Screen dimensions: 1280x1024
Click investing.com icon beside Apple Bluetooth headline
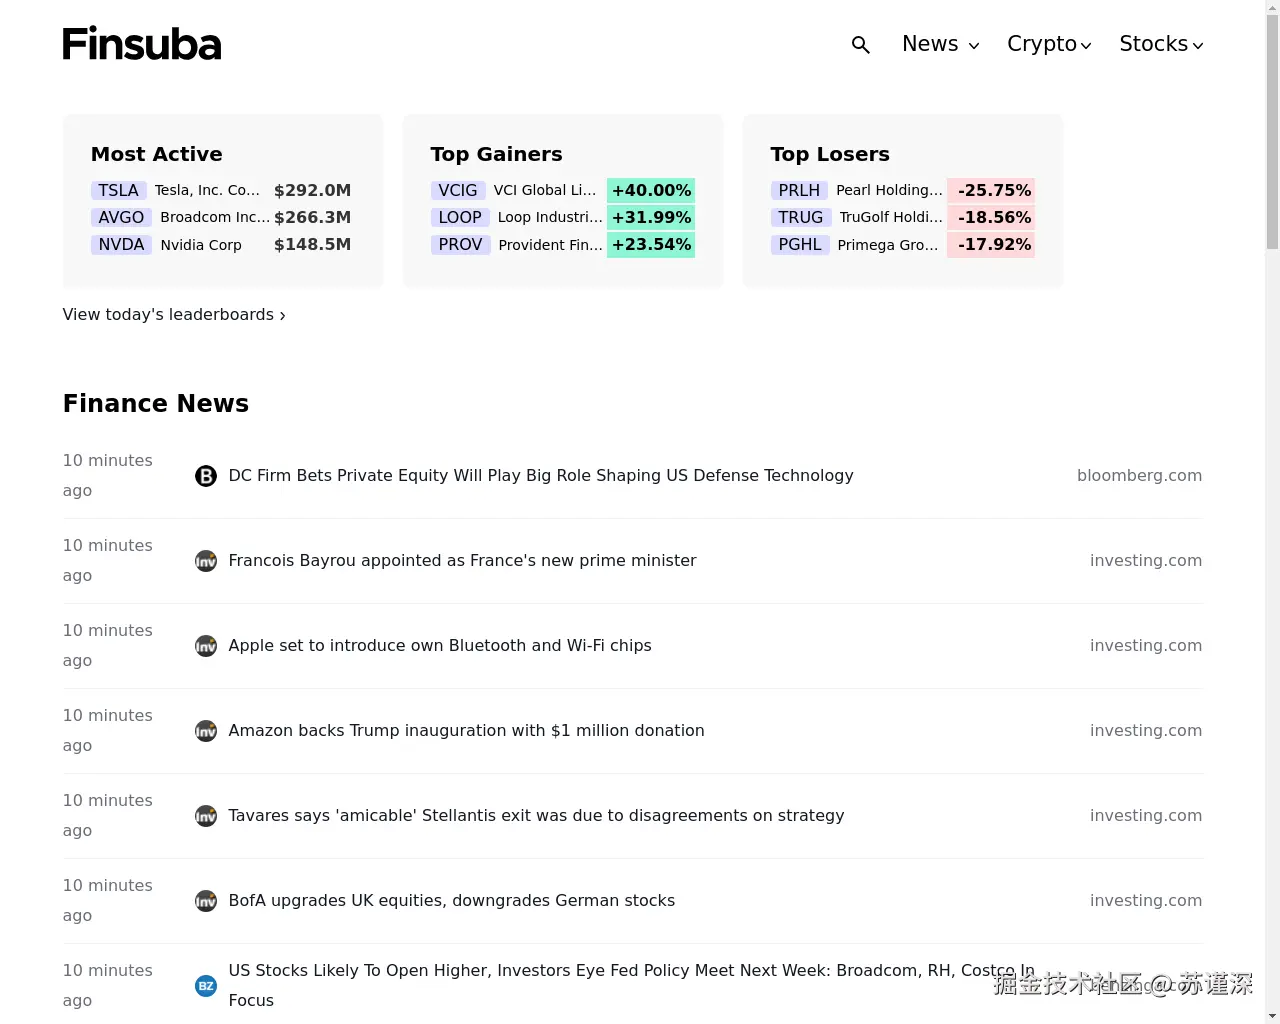point(206,646)
